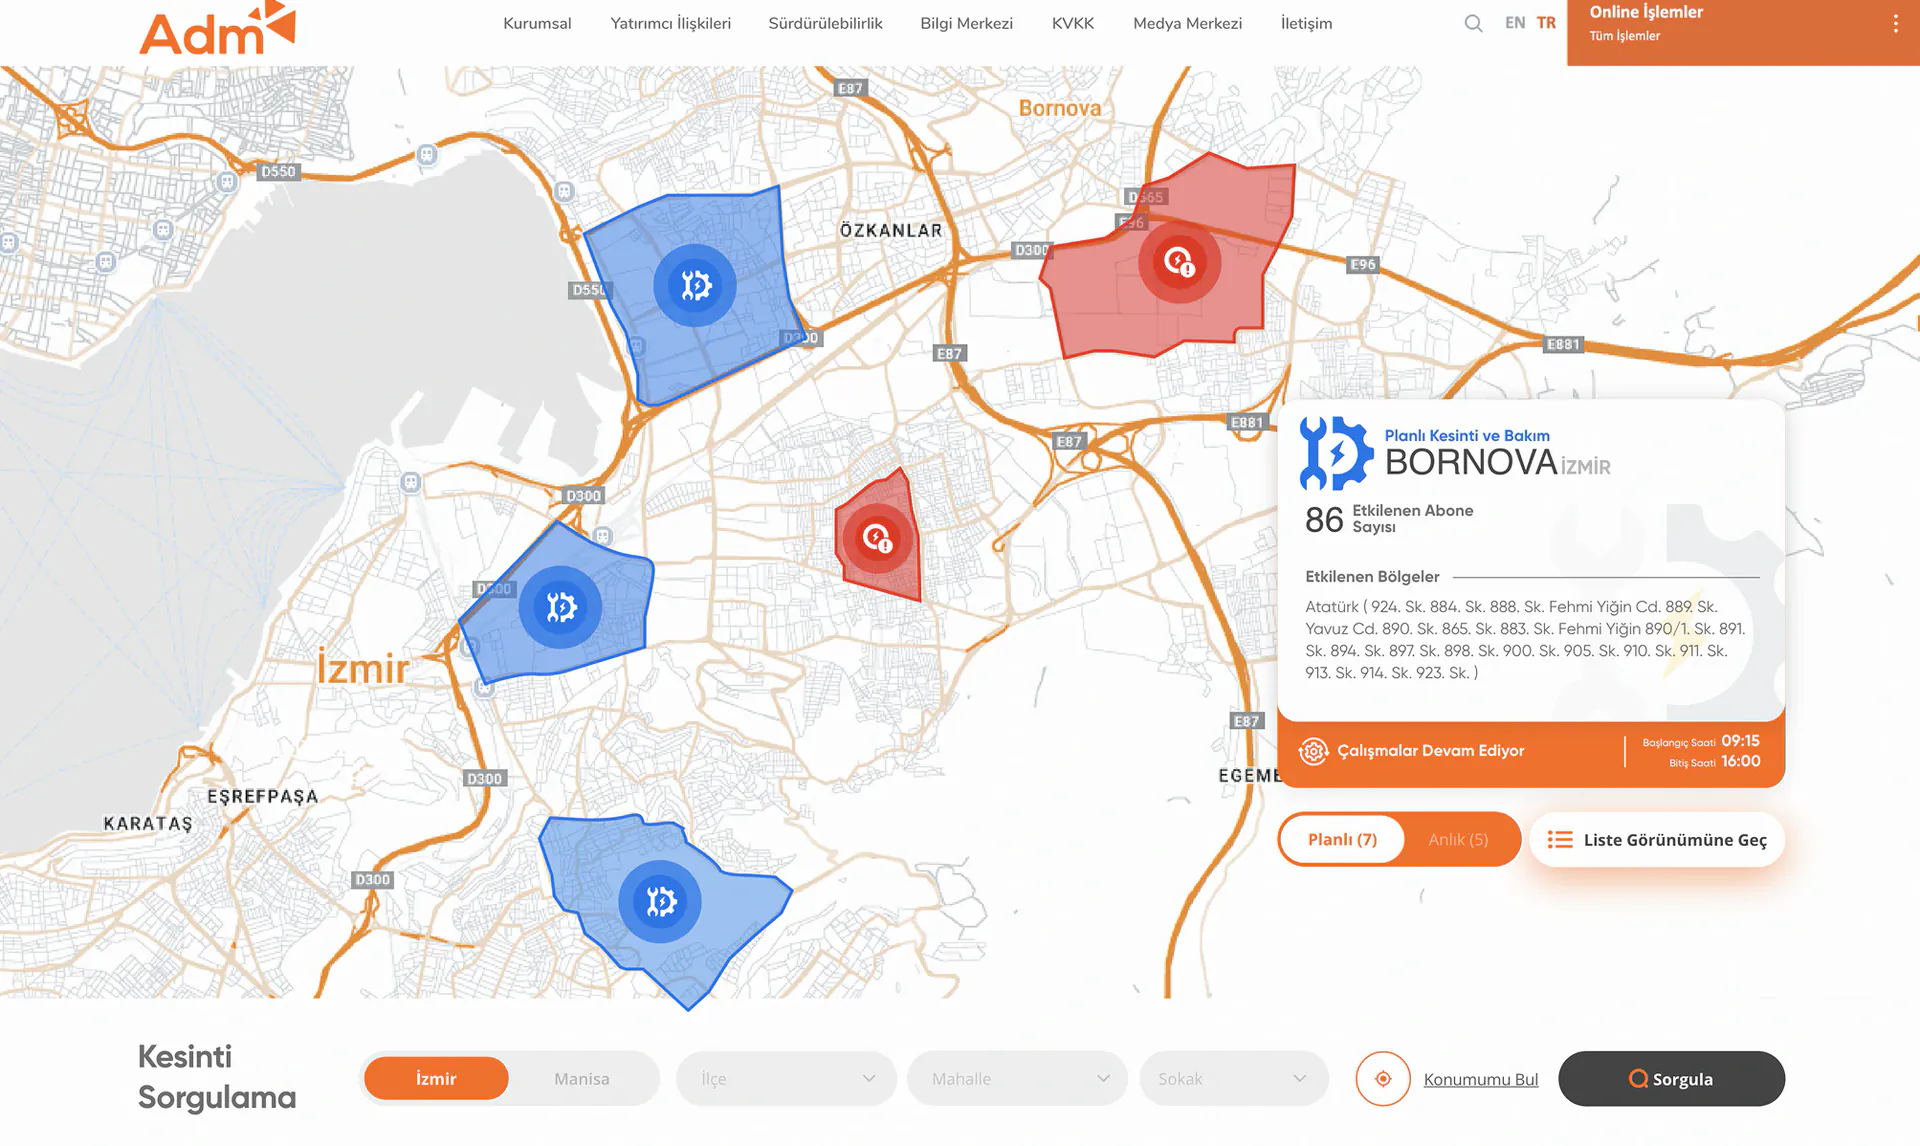Run the query with Sorgula

point(1671,1079)
